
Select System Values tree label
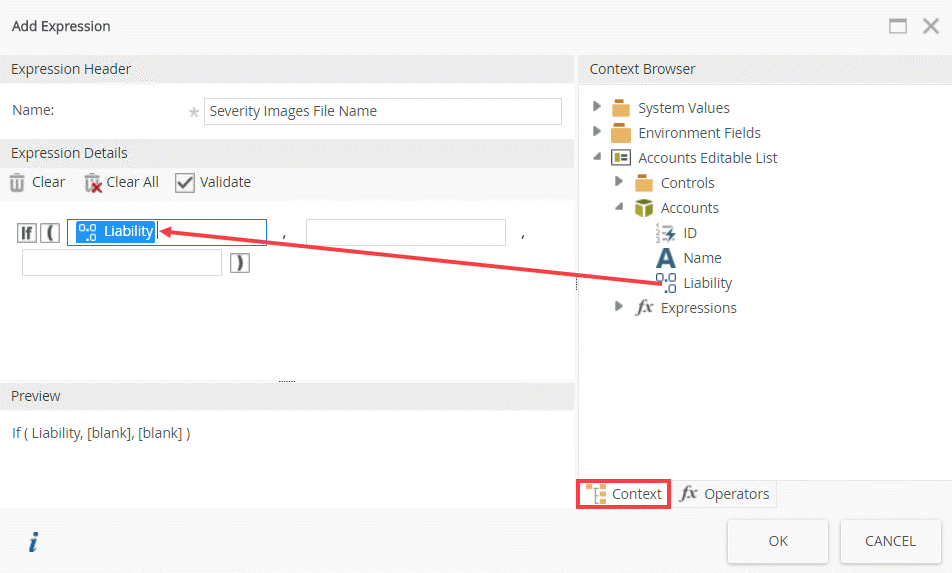(x=684, y=108)
